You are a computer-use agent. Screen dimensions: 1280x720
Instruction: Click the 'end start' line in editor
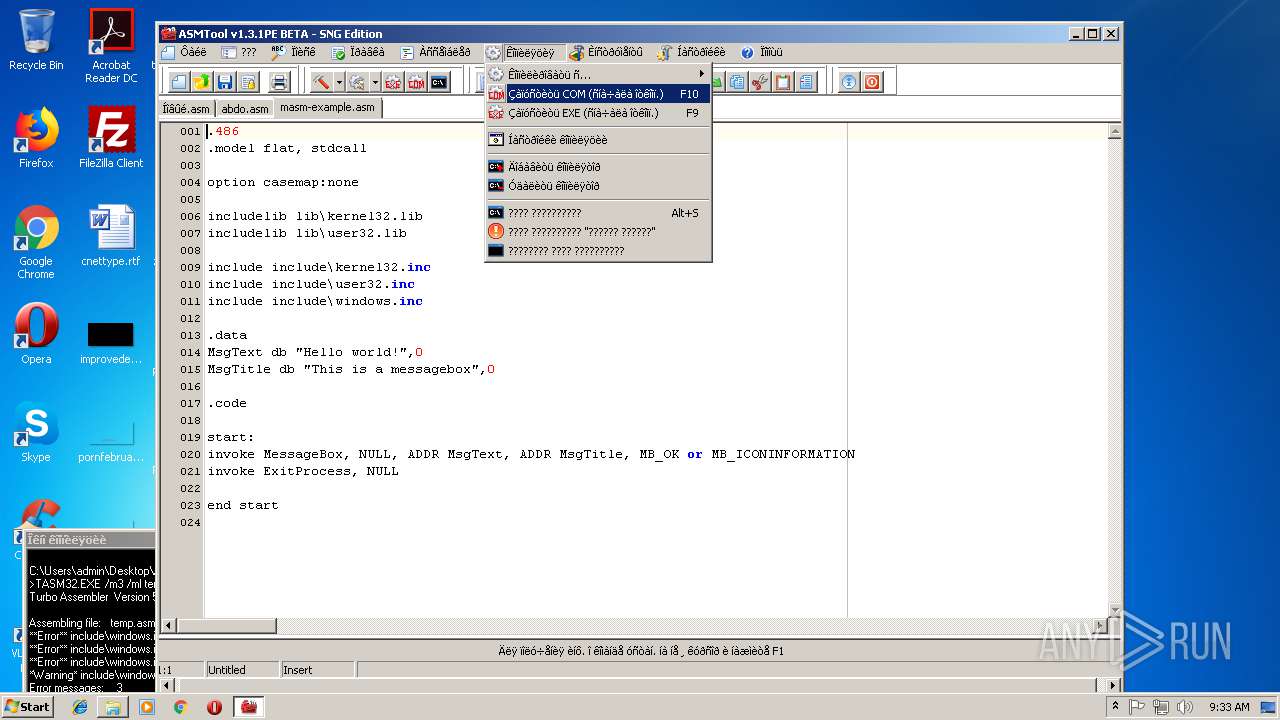coord(243,505)
